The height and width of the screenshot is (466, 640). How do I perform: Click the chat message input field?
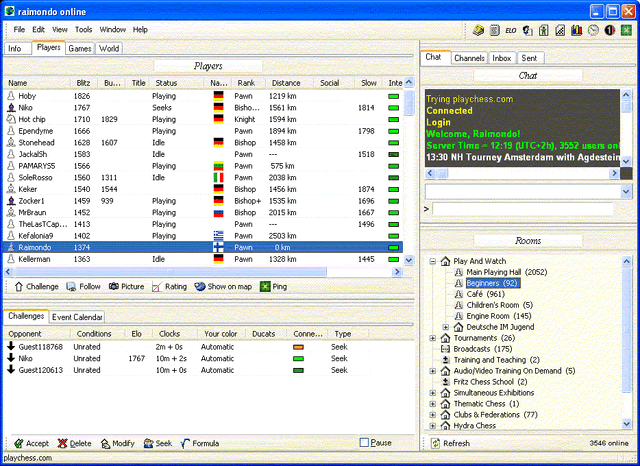(522, 209)
